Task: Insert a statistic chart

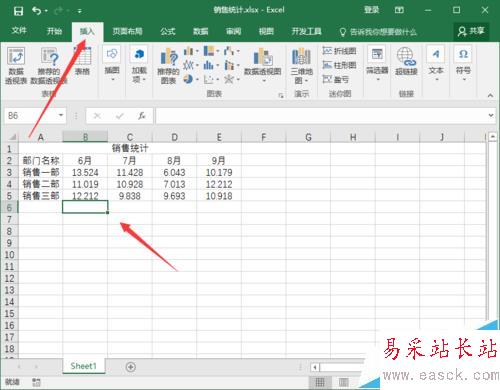Action: point(211,65)
